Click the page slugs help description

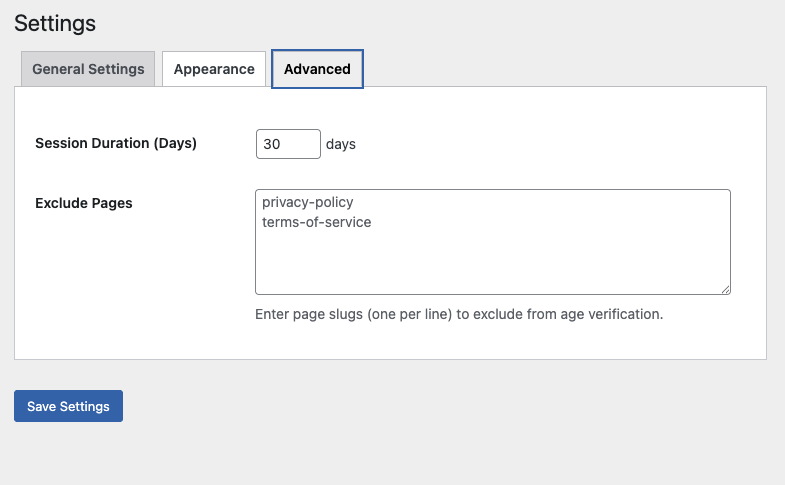459,314
